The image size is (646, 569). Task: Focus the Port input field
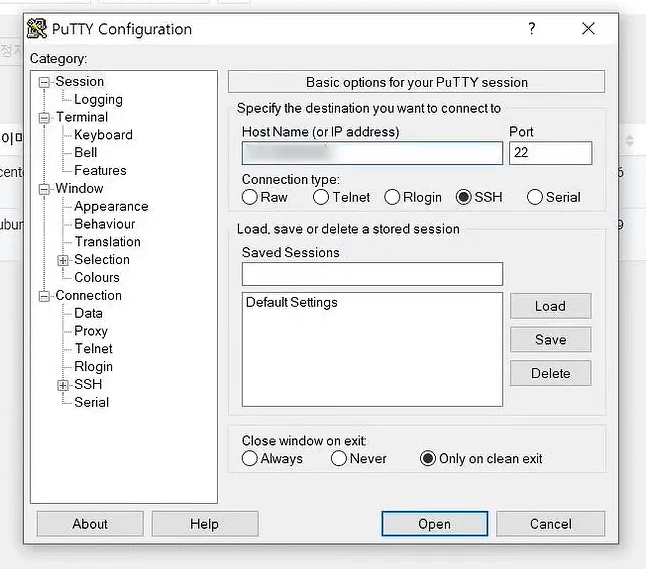pyautogui.click(x=550, y=153)
